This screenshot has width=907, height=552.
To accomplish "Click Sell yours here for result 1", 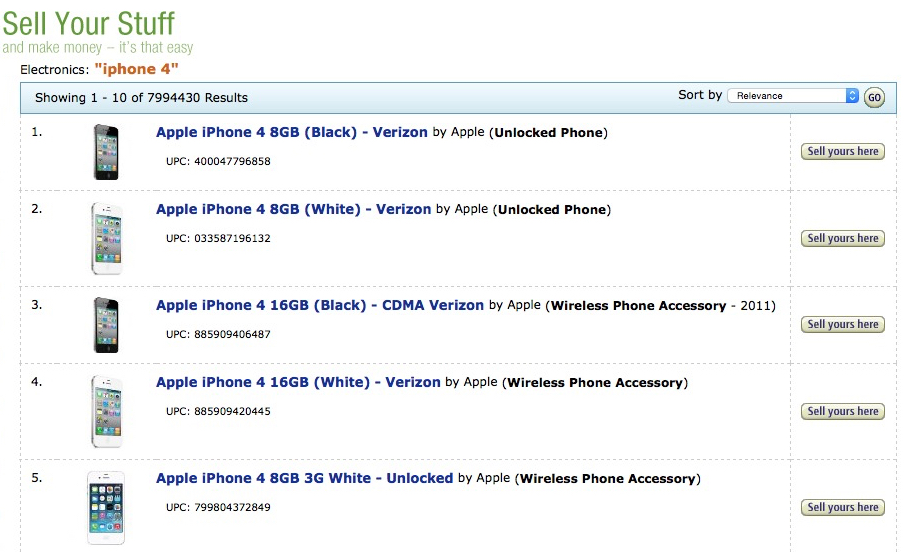I will (843, 152).
